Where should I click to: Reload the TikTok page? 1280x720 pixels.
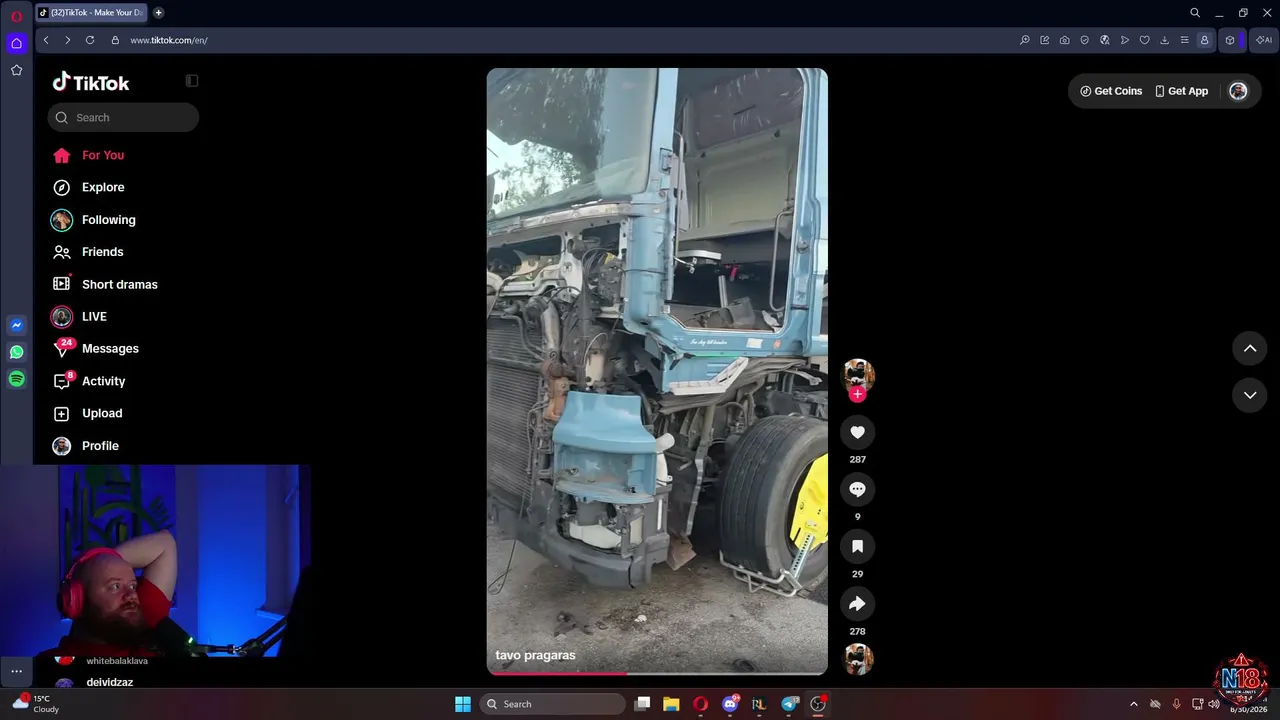coord(90,40)
